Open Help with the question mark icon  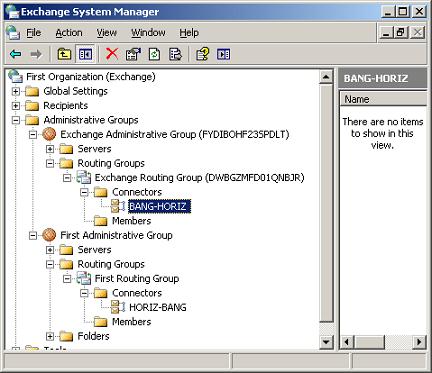tap(202, 54)
